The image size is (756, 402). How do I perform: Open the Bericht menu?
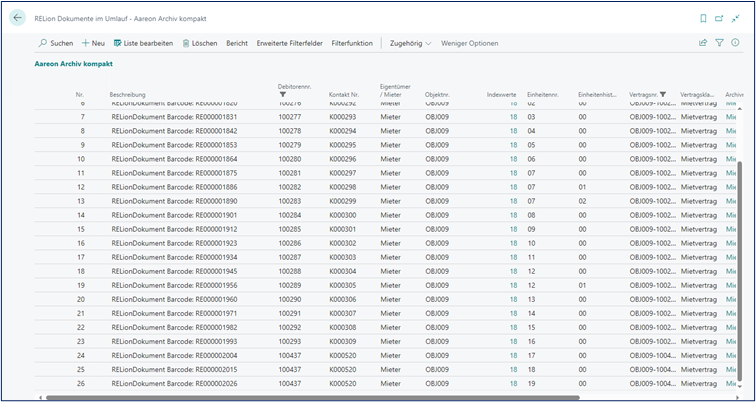pyautogui.click(x=237, y=43)
